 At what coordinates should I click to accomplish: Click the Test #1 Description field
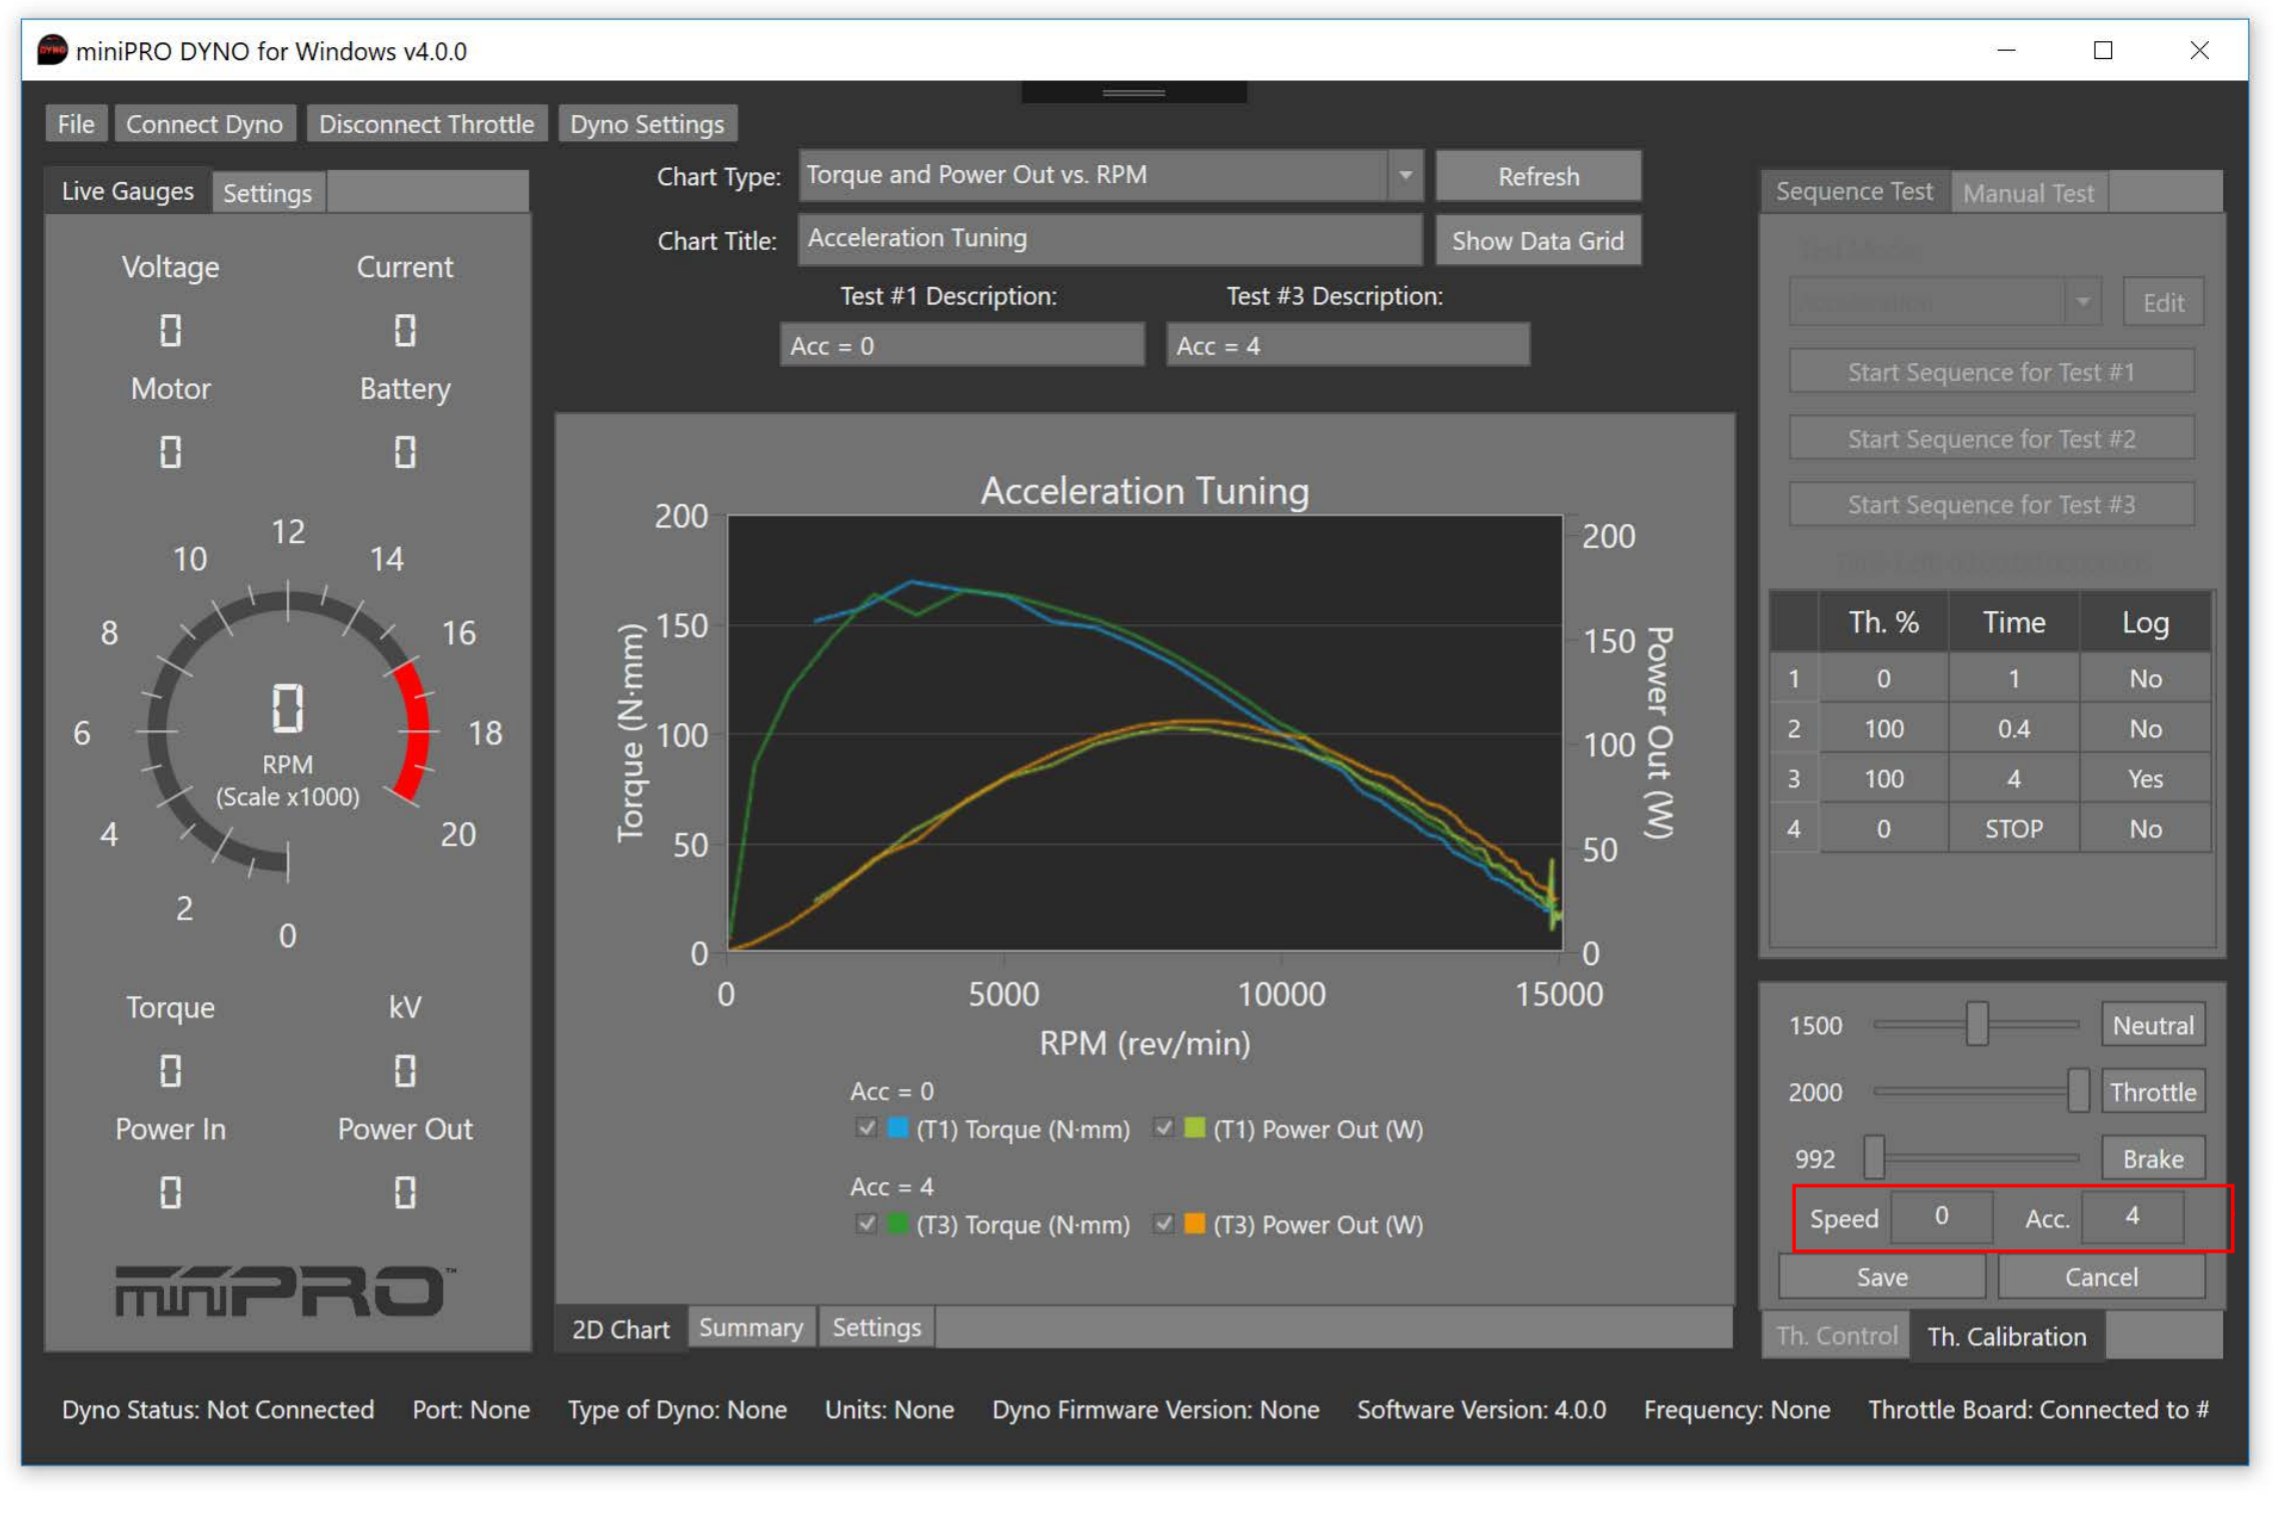(962, 345)
